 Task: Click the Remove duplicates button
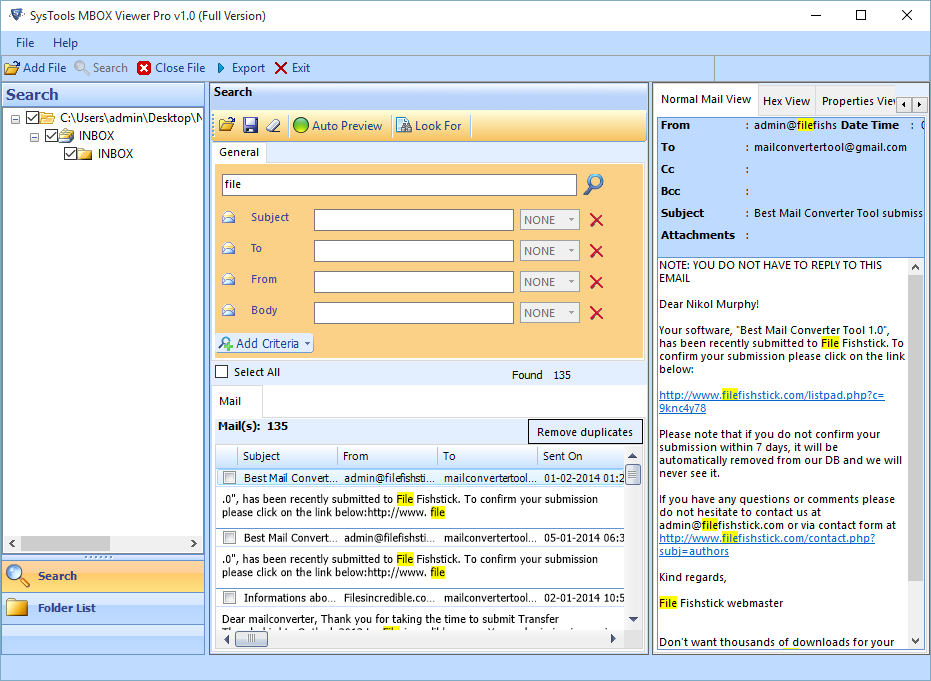pyautogui.click(x=585, y=432)
